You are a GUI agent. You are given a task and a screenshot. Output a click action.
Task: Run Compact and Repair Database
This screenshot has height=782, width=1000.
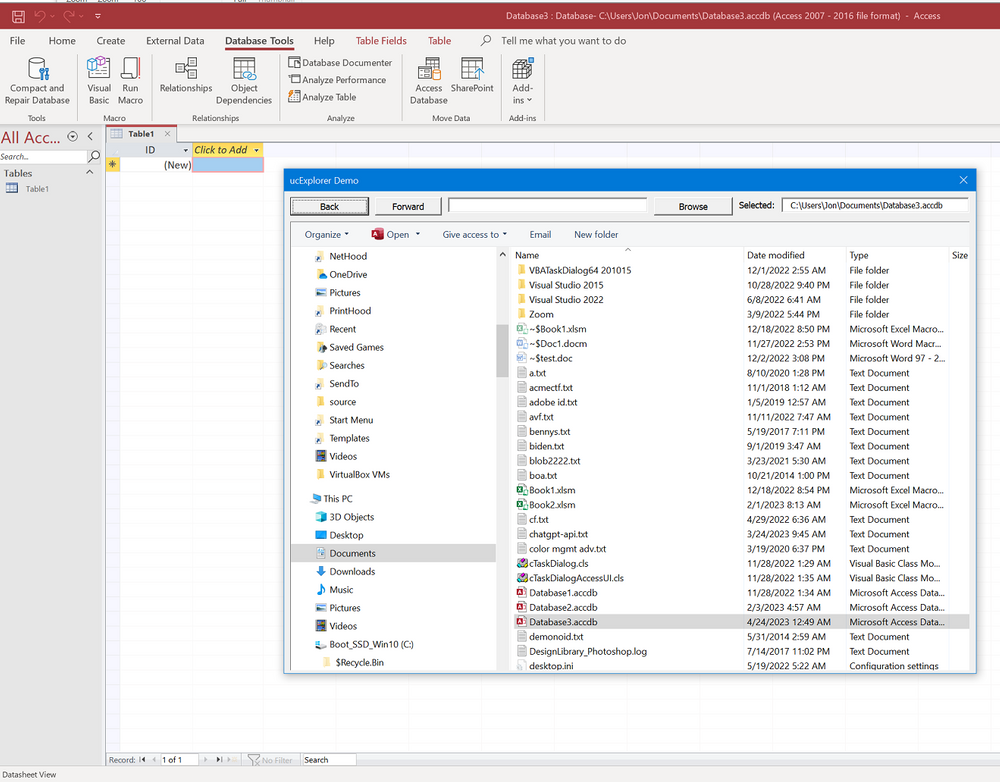(x=37, y=80)
